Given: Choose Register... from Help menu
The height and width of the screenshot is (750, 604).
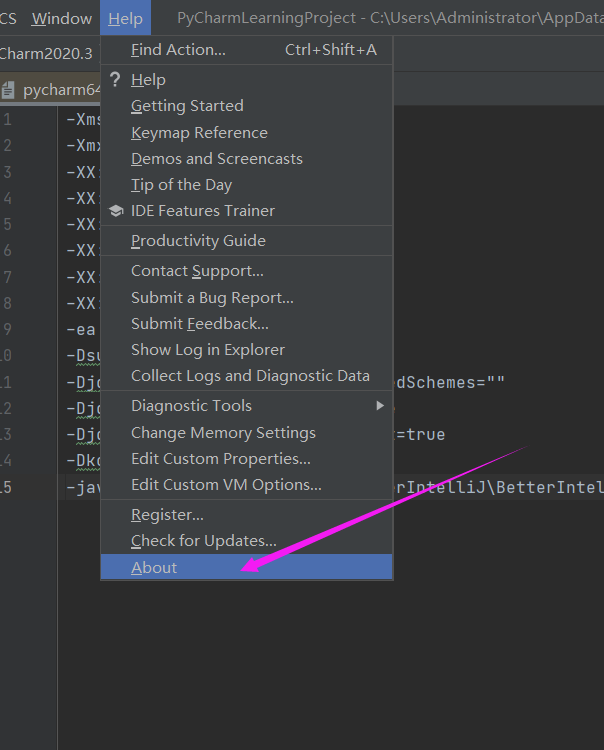Looking at the screenshot, I should coord(247,515).
